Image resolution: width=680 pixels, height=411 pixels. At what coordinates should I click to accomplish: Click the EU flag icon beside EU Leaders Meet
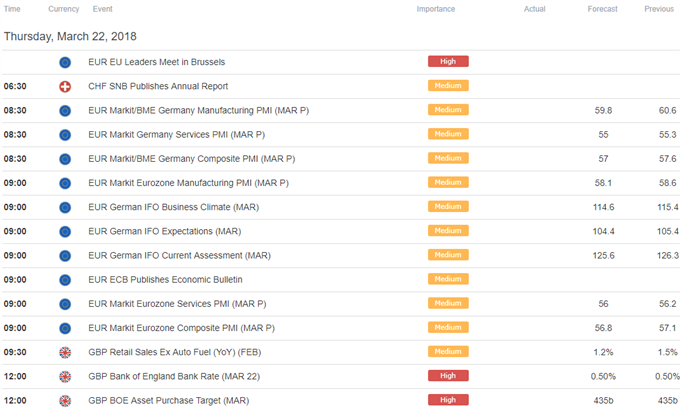[65, 62]
